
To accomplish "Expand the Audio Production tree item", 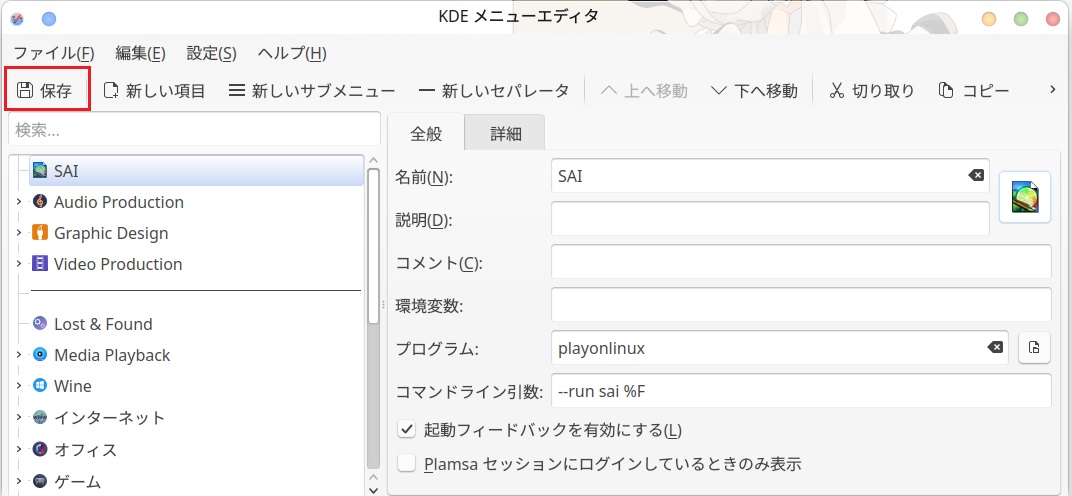I will 18,202.
